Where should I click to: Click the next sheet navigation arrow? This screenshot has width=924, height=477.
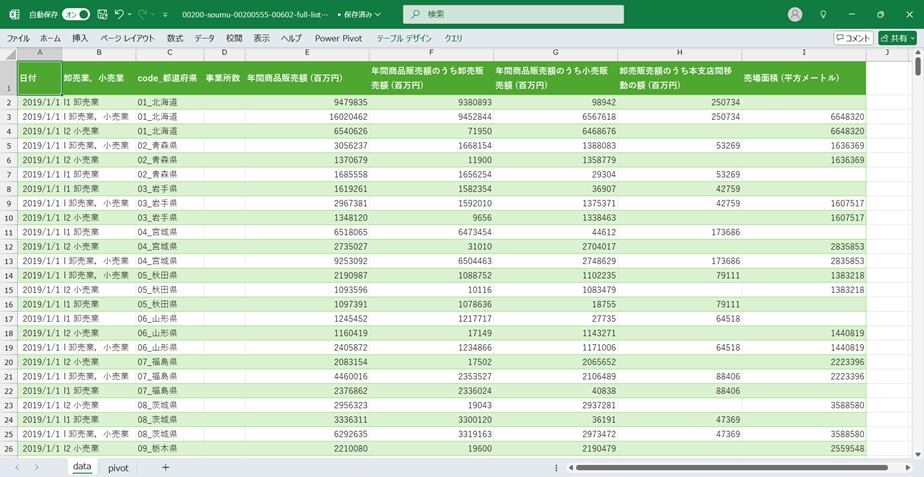[x=37, y=467]
